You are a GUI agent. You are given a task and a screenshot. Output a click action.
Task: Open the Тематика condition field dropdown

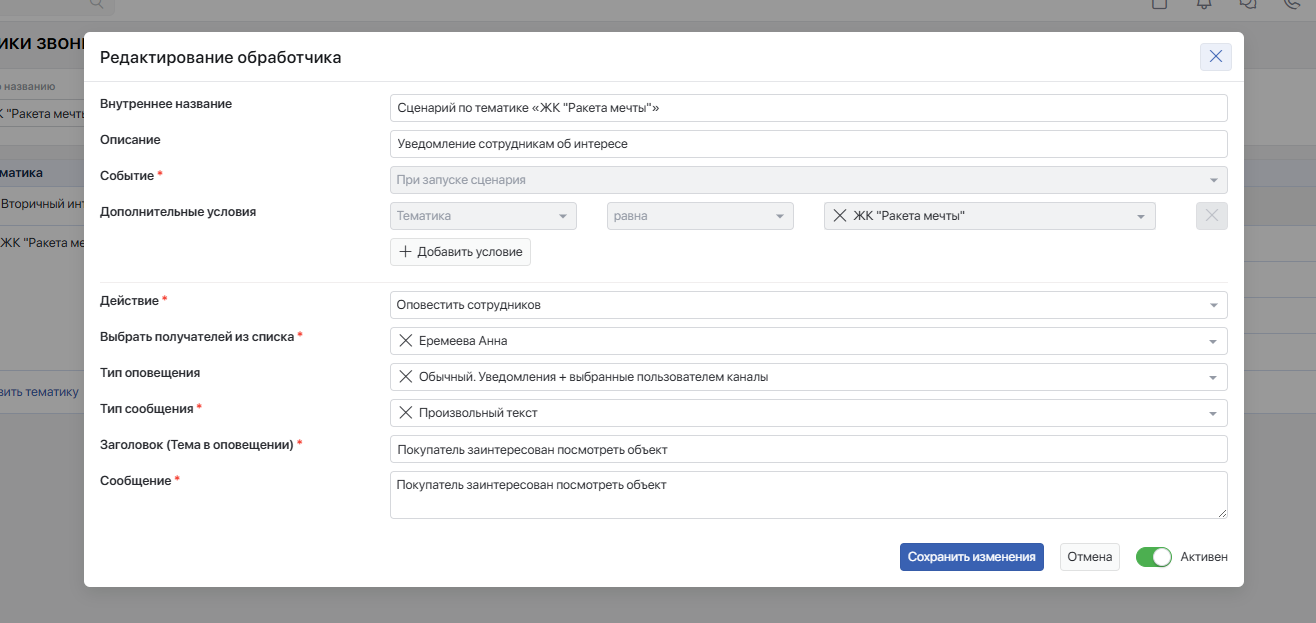(x=483, y=216)
